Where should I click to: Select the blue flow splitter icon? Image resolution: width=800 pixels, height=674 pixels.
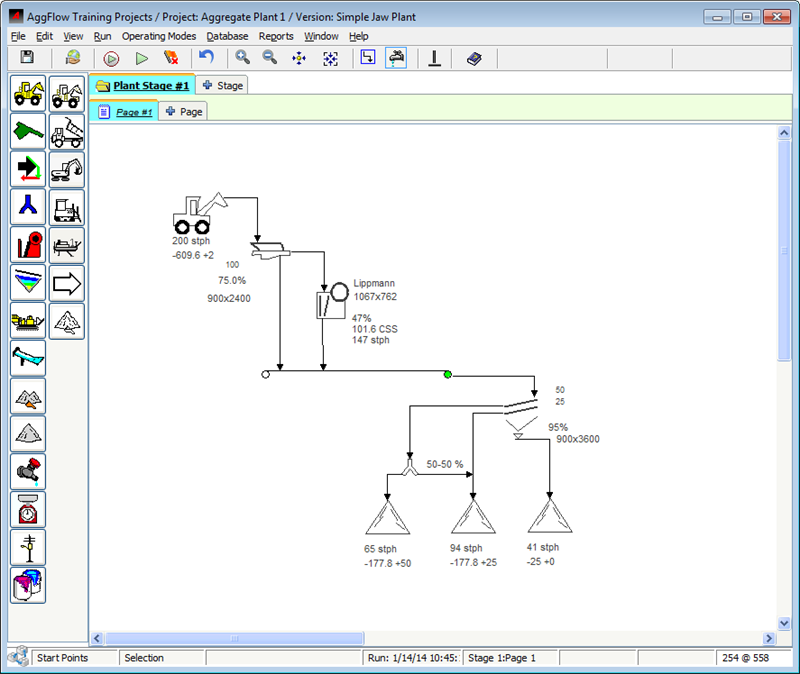(x=28, y=207)
